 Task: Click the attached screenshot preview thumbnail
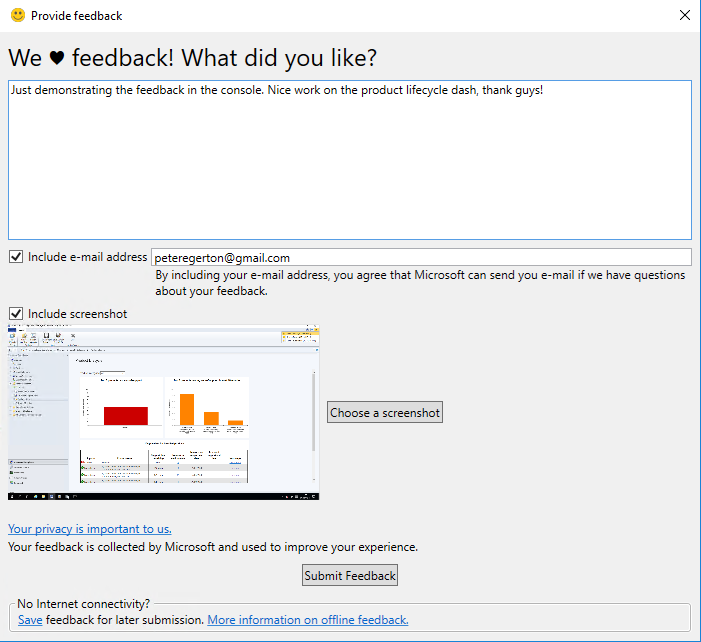(x=163, y=412)
